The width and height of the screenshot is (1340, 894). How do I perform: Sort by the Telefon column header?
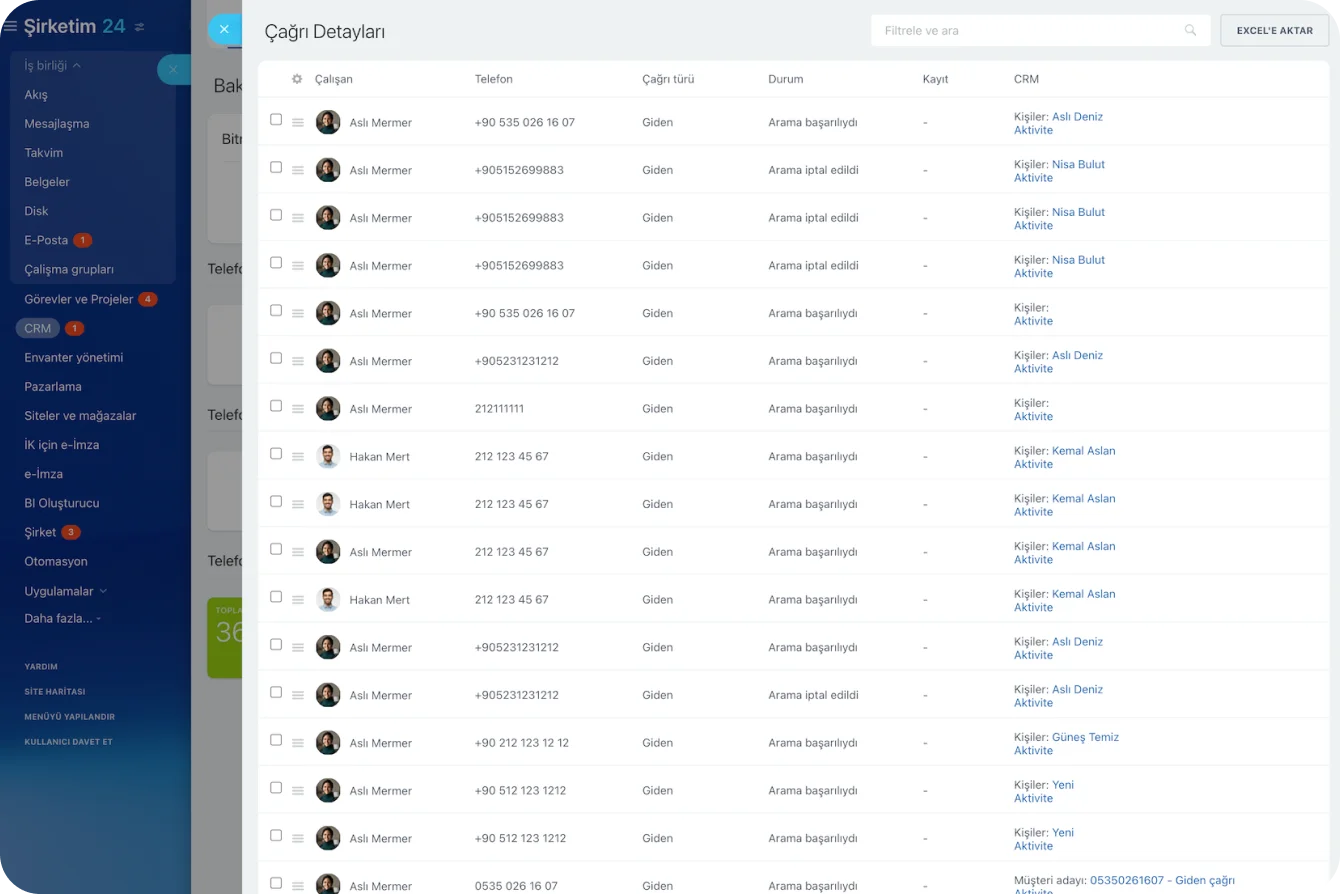point(494,79)
